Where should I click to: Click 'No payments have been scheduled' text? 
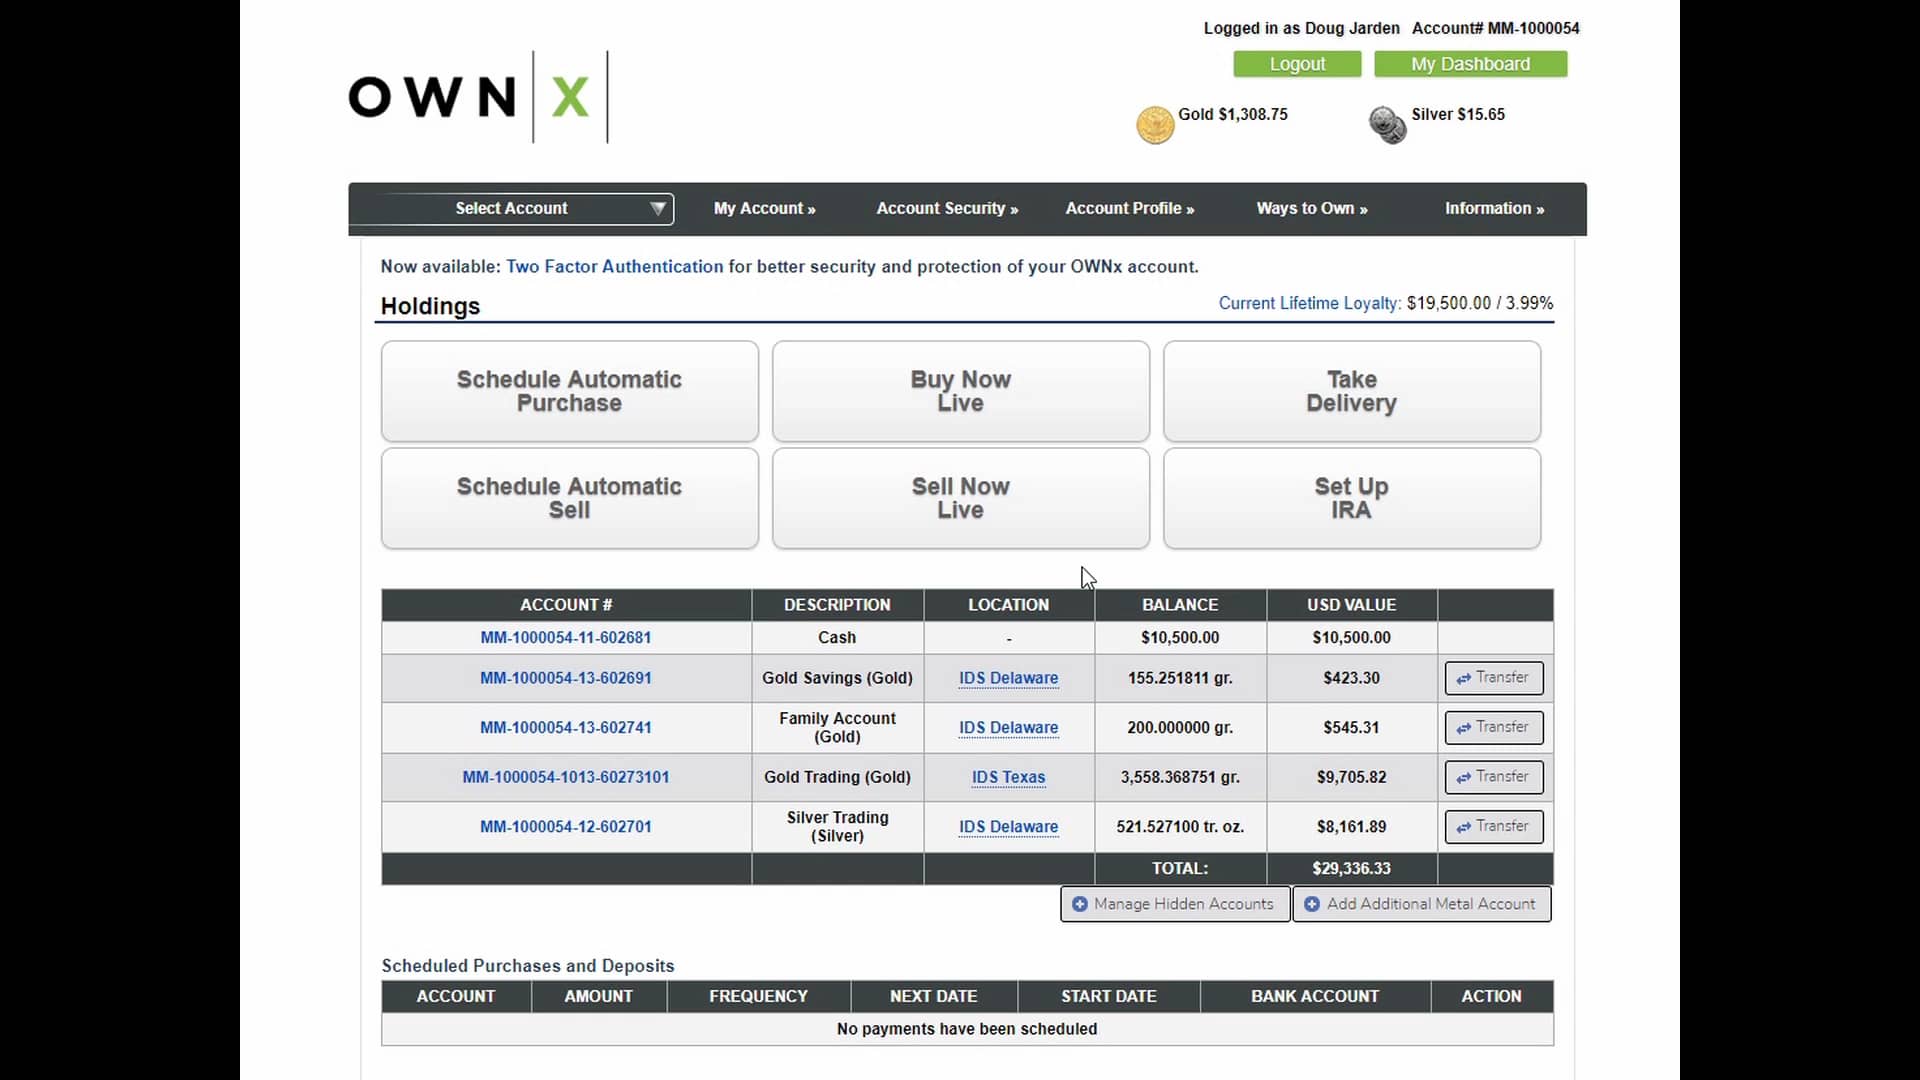(x=967, y=1029)
